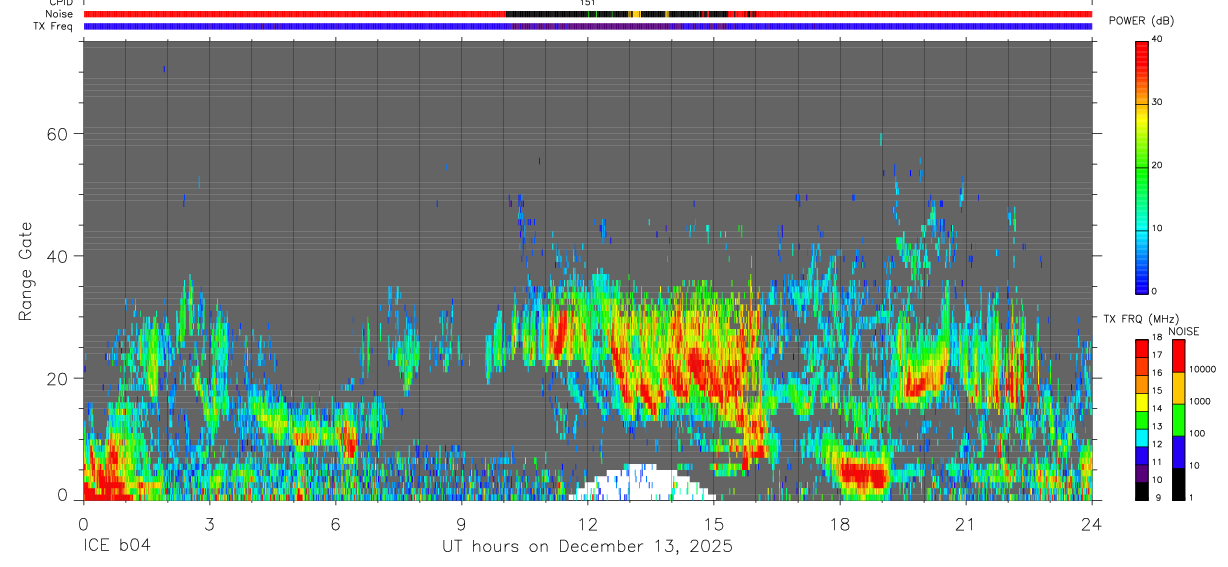Click the '1000' tick on NOISE legend
1228x567 pixels.
pyautogui.click(x=1200, y=401)
